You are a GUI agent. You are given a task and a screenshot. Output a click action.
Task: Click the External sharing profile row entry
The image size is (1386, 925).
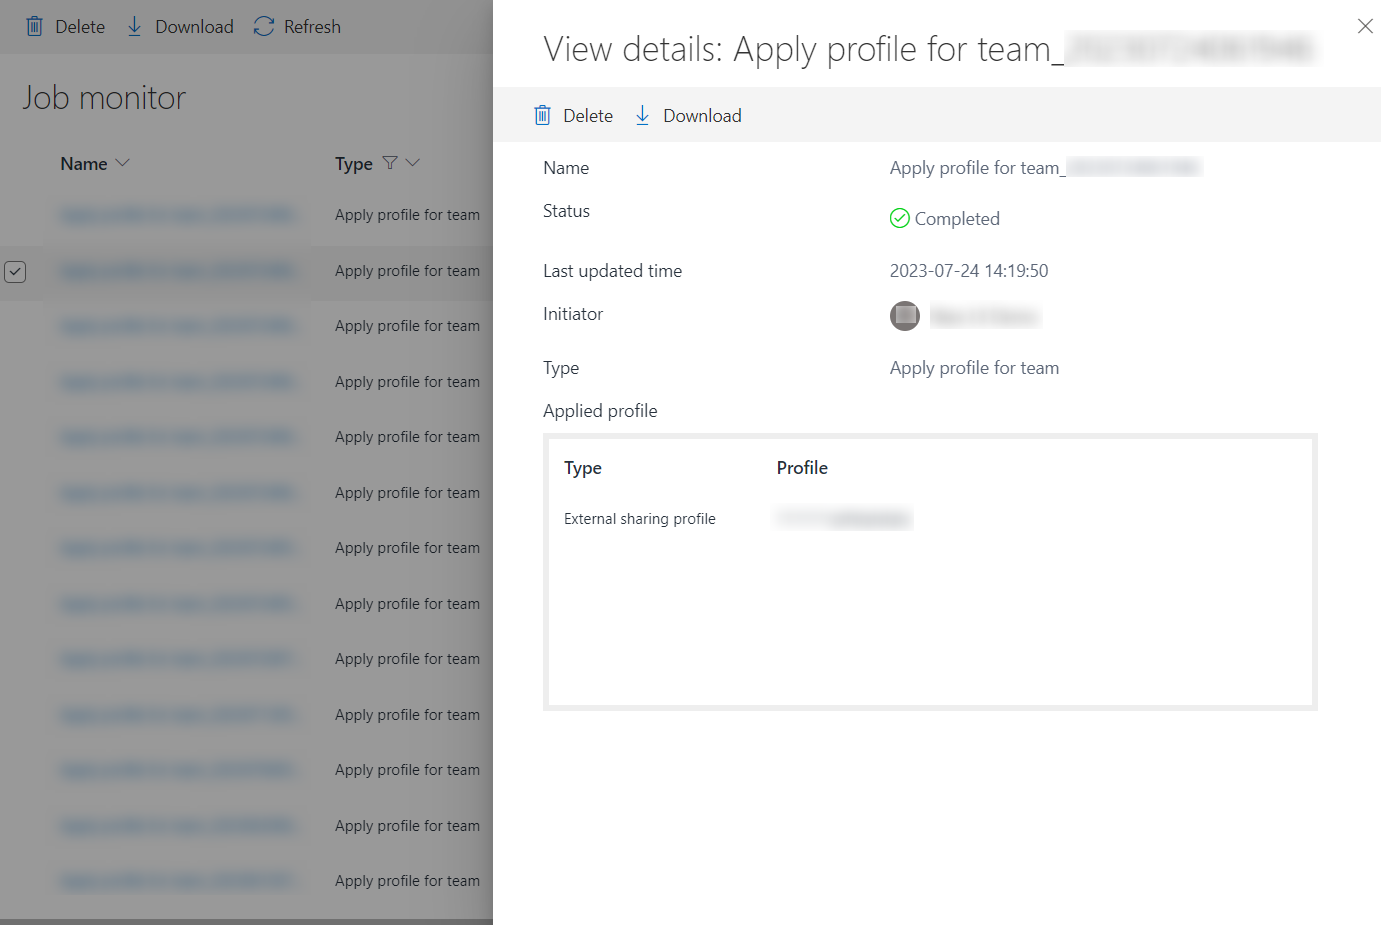click(640, 518)
